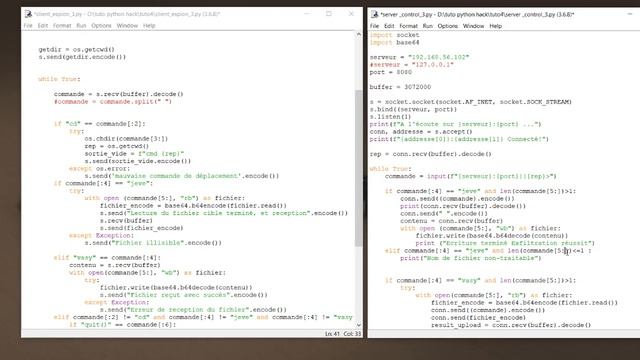
Task: Click scroll-down arrow in client_espion editor
Action: point(359,325)
